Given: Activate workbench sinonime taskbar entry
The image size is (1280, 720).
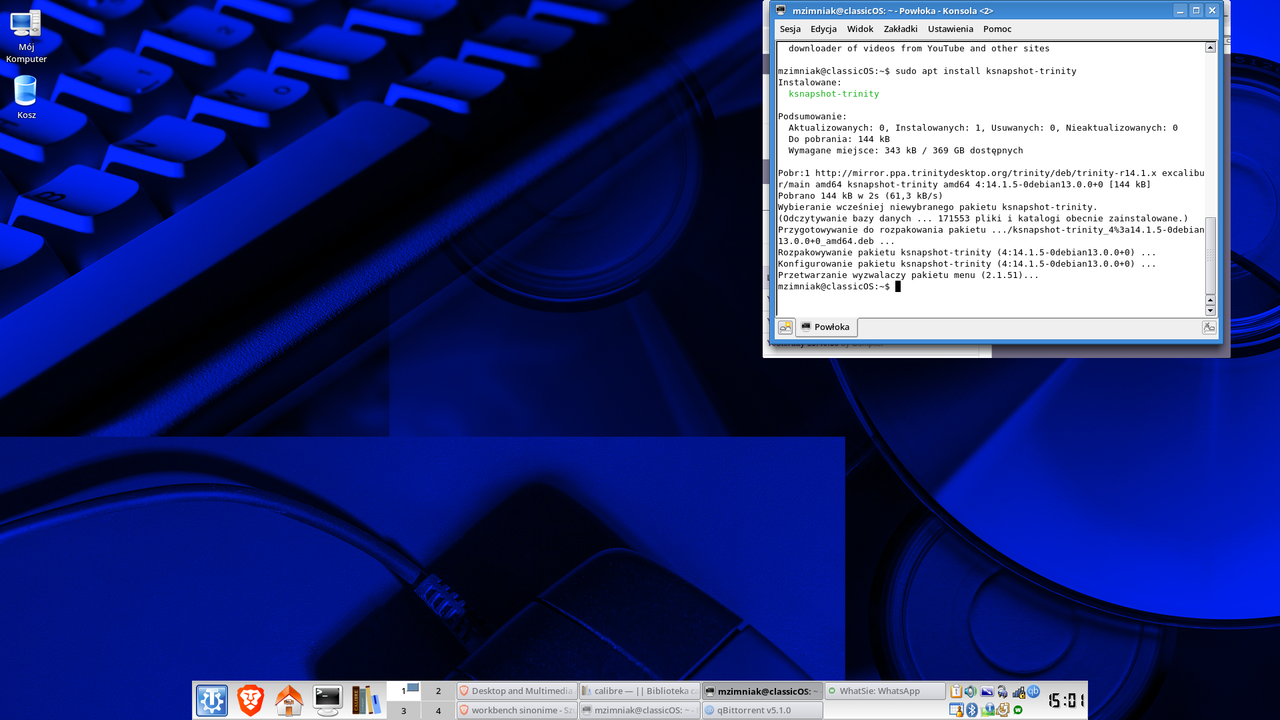Looking at the screenshot, I should pyautogui.click(x=516, y=711).
